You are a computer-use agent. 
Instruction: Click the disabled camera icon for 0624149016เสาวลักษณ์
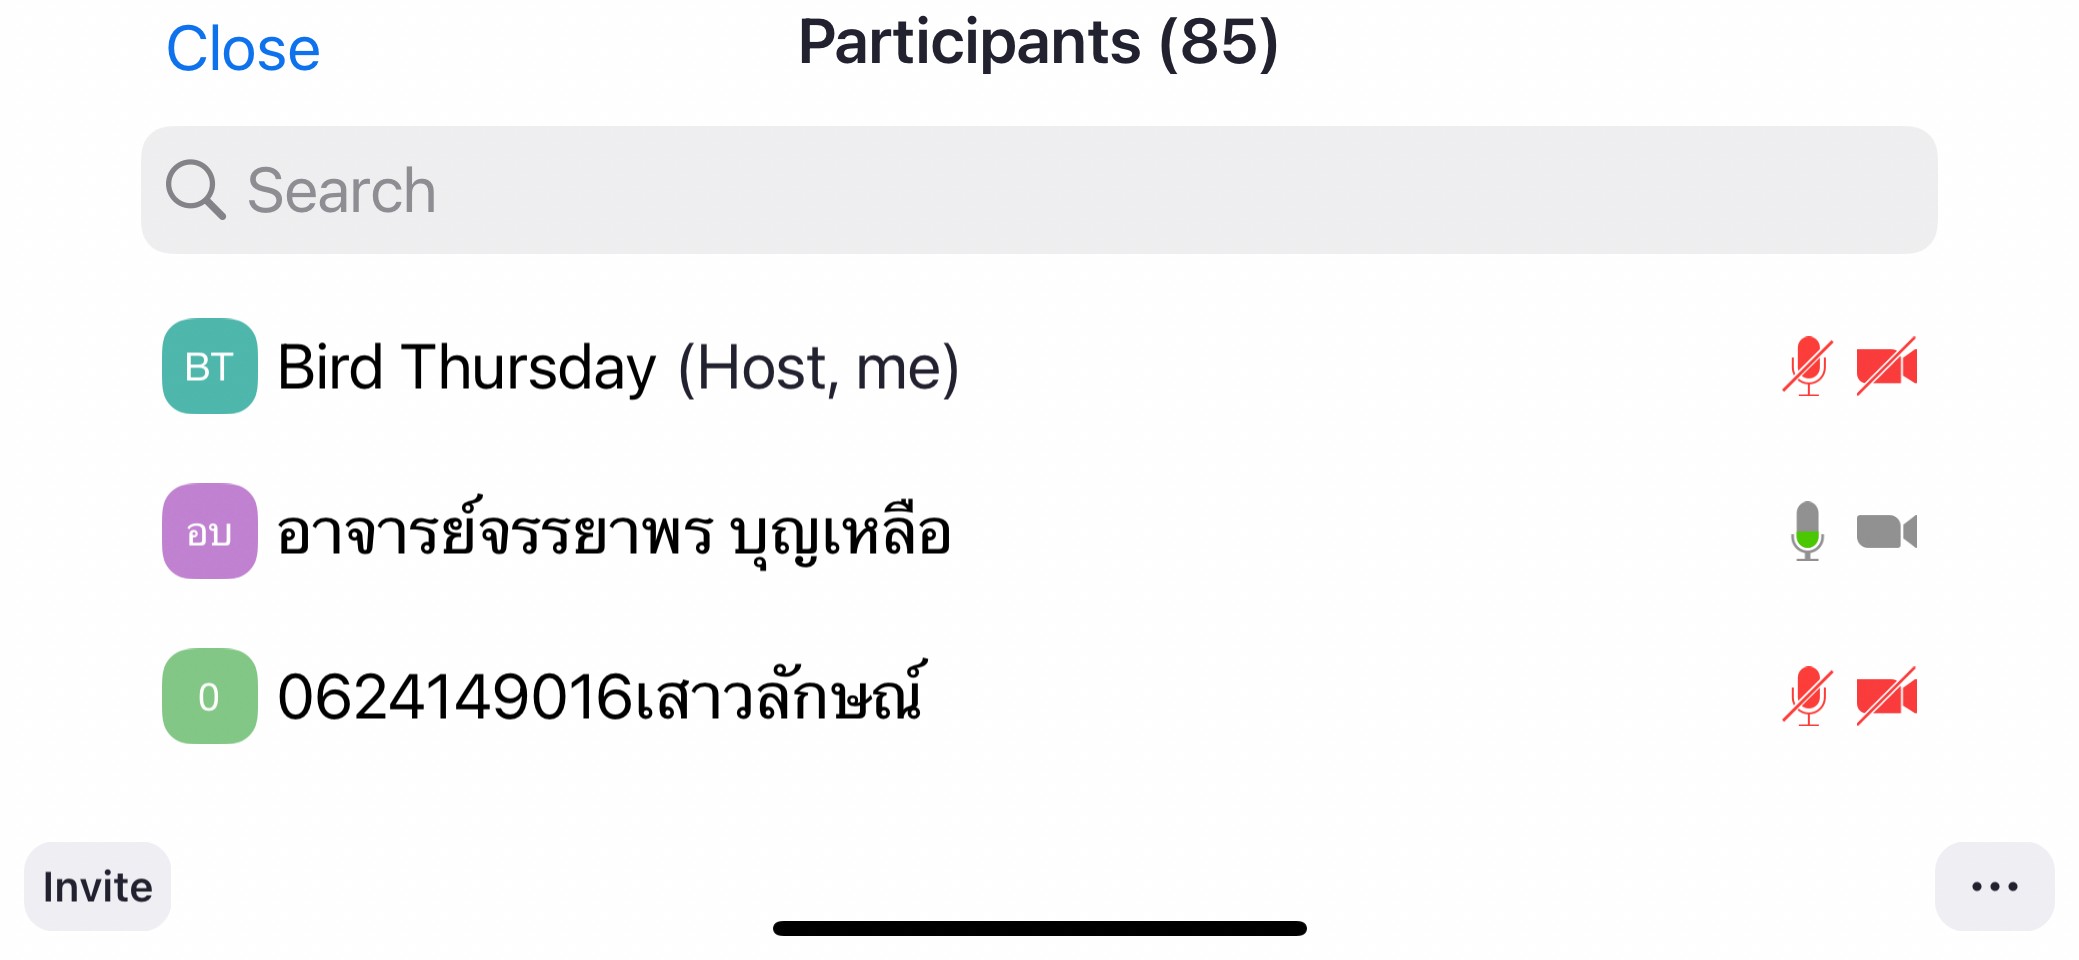click(1887, 696)
